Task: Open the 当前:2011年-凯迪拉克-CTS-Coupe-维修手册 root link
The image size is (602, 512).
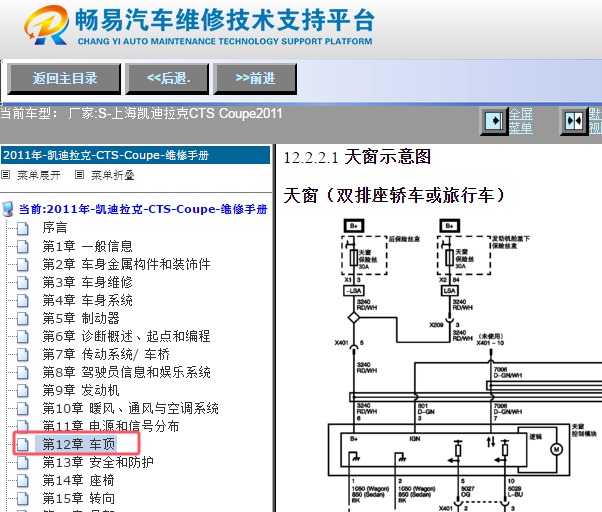Action: [x=143, y=209]
